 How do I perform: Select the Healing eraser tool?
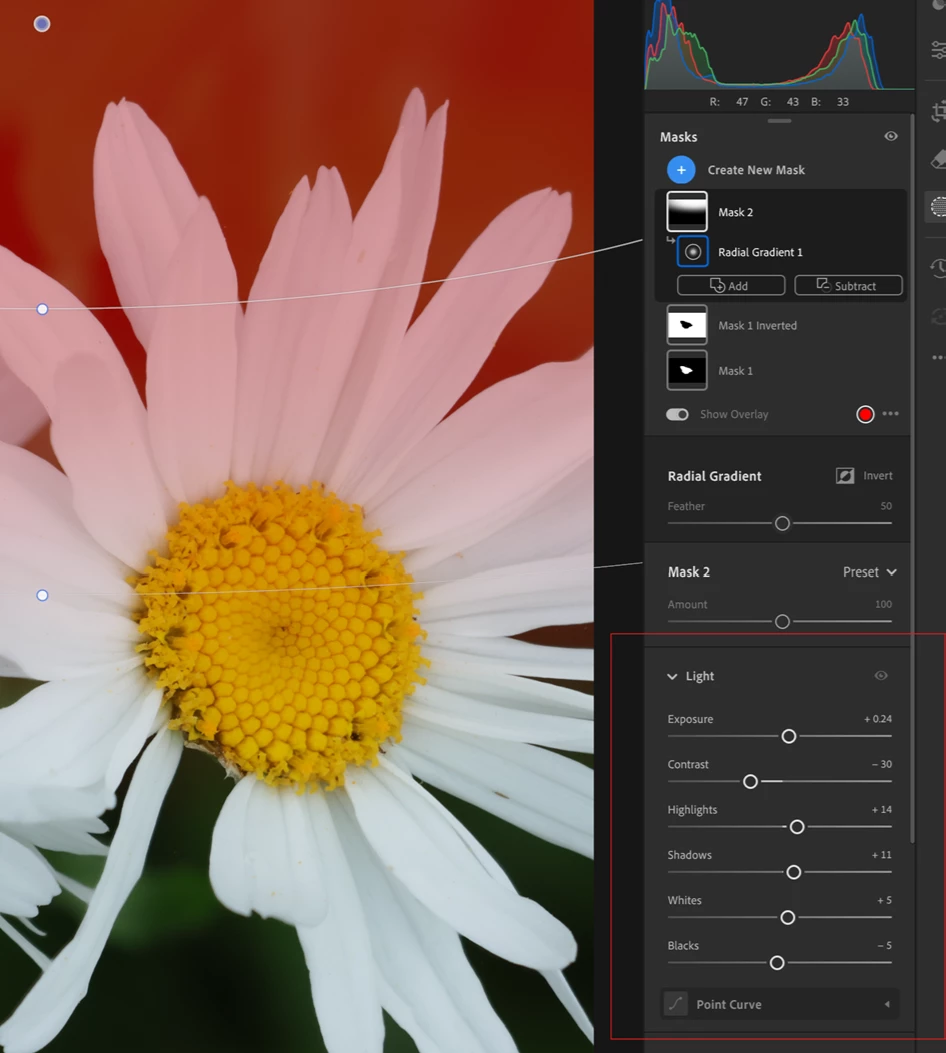tap(939, 159)
